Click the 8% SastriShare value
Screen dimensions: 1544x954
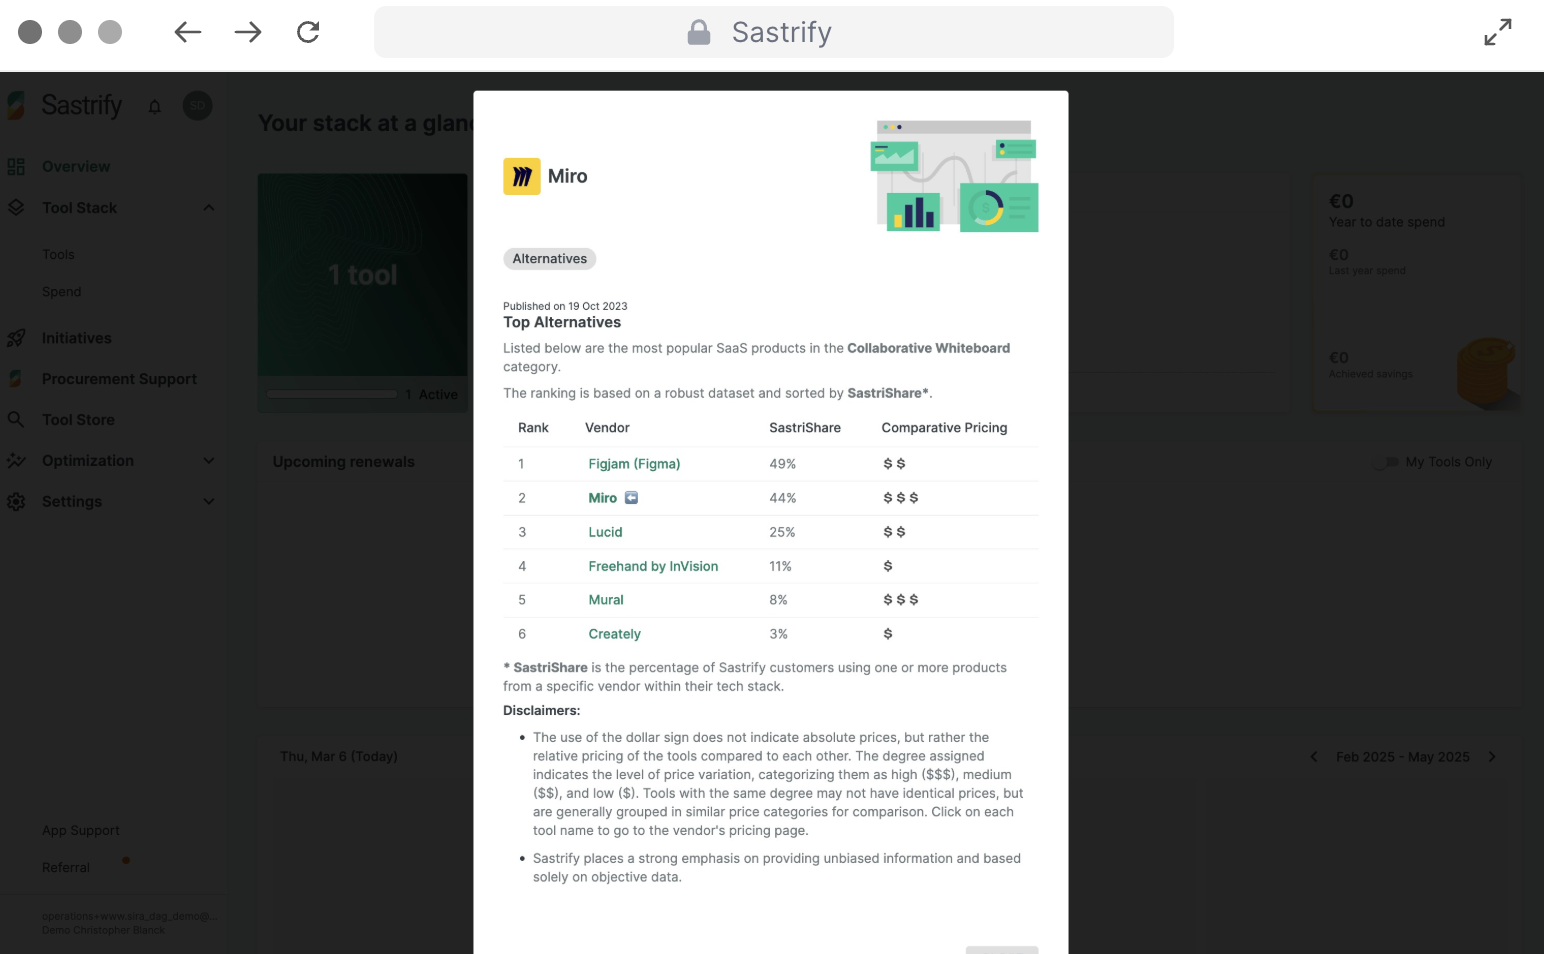[778, 600]
